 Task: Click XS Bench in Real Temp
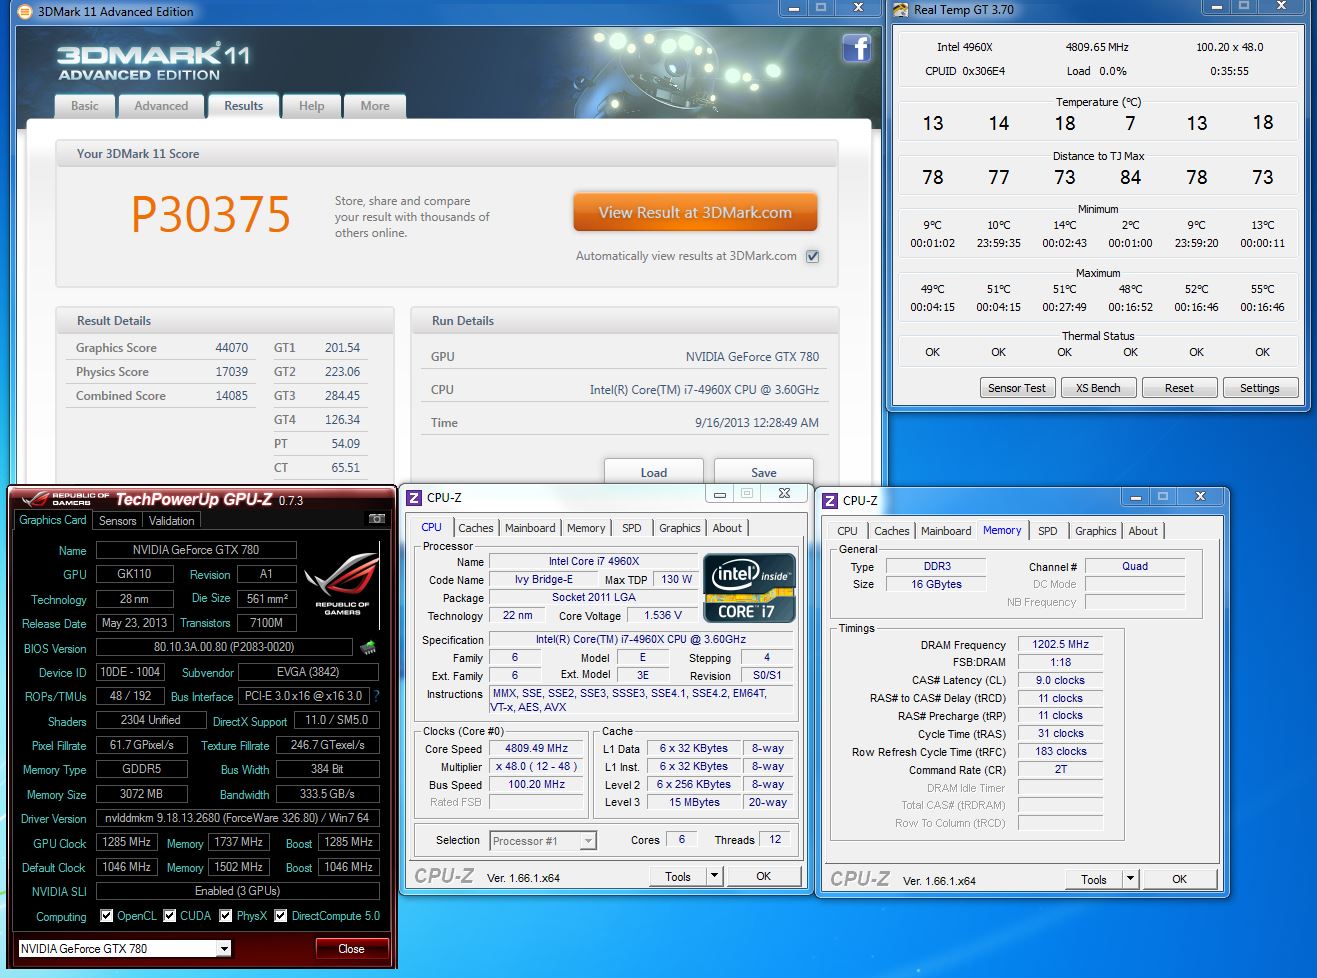pyautogui.click(x=1098, y=388)
